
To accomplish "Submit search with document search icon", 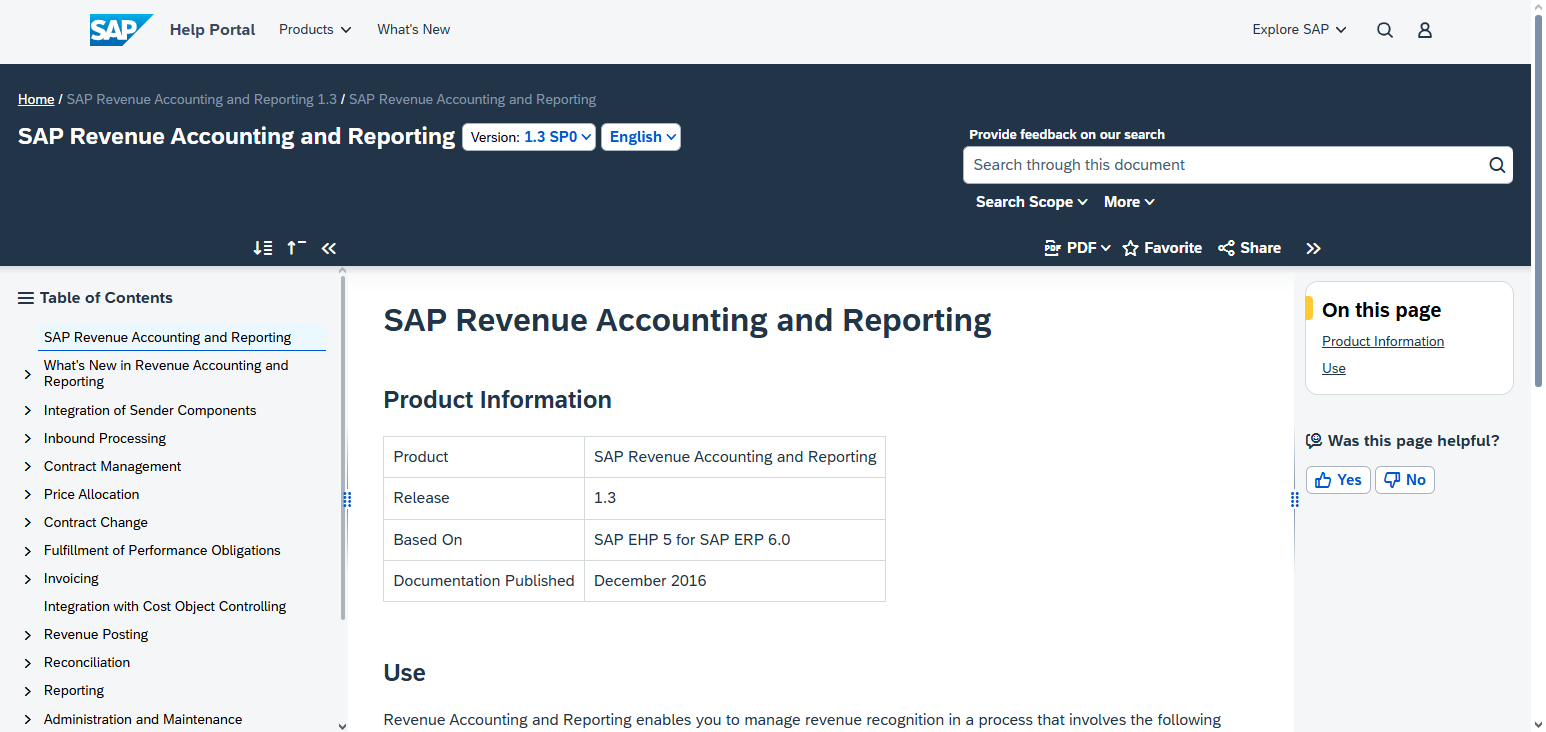I will click(x=1497, y=165).
